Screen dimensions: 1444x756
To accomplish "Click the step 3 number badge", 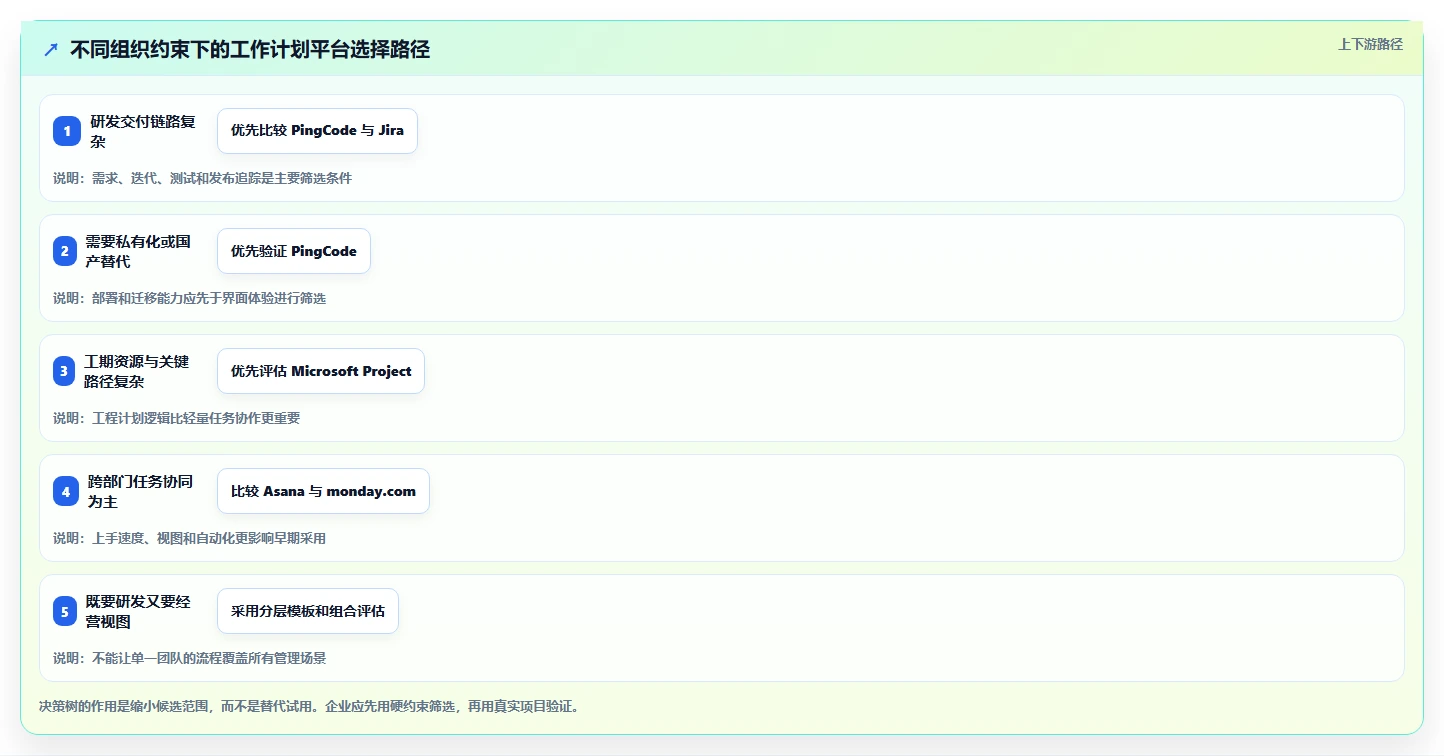I will tap(64, 371).
